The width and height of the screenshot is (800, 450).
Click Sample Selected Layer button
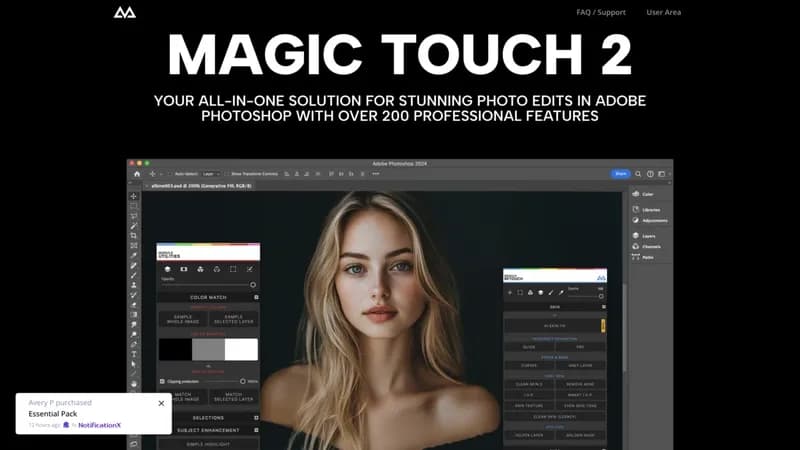coord(234,319)
